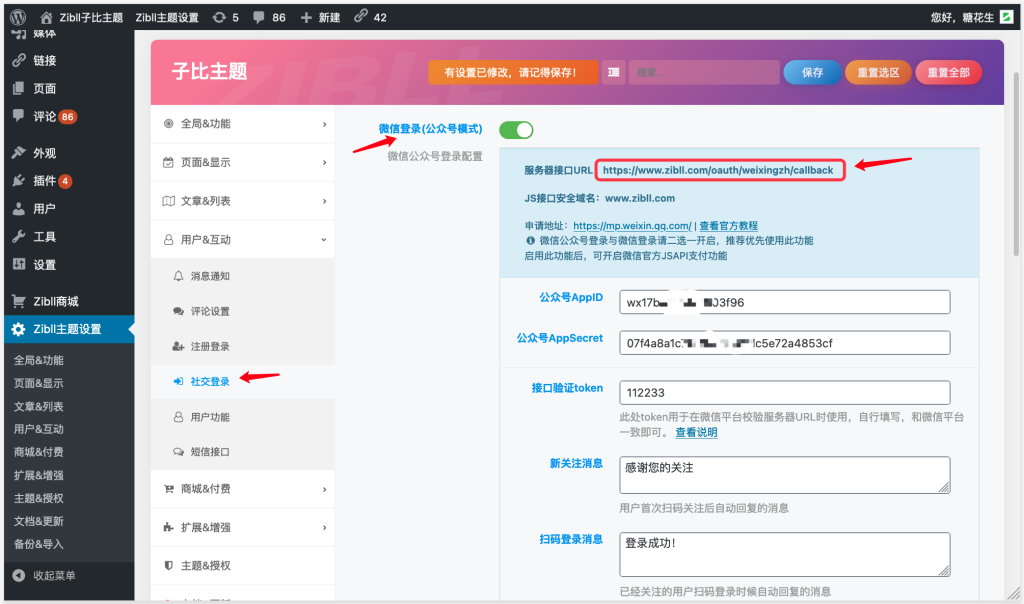Screen dimensions: 1024x604
Task: Click the WordPress logo icon
Action: coord(18,17)
